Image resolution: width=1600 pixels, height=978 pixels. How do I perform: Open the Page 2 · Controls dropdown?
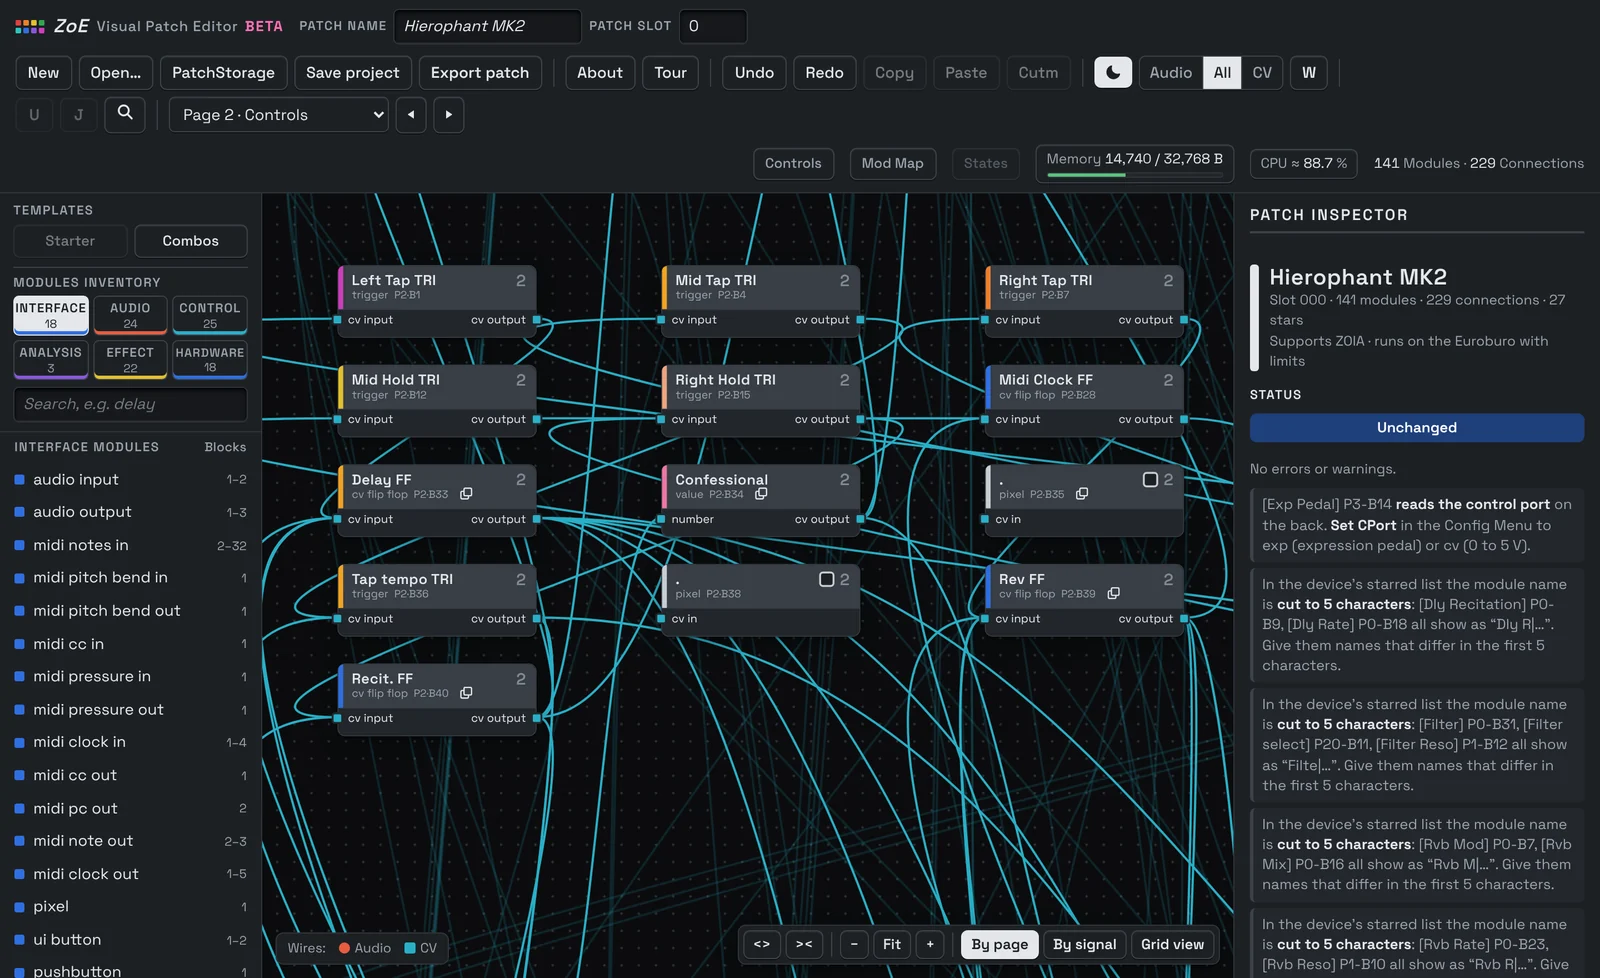pyautogui.click(x=279, y=114)
